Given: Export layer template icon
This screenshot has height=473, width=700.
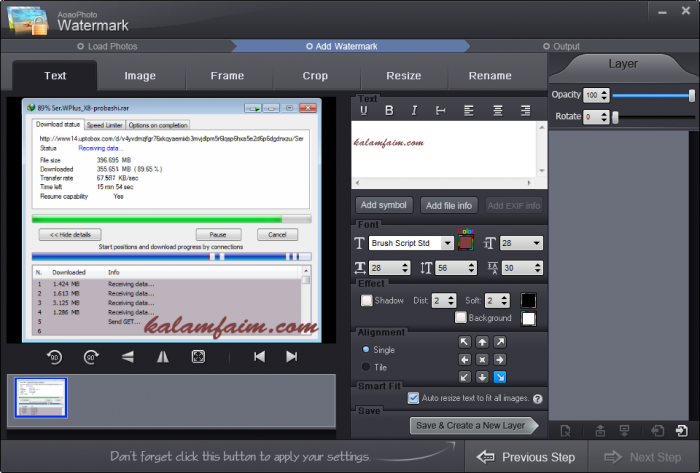Looking at the screenshot, I should 682,431.
